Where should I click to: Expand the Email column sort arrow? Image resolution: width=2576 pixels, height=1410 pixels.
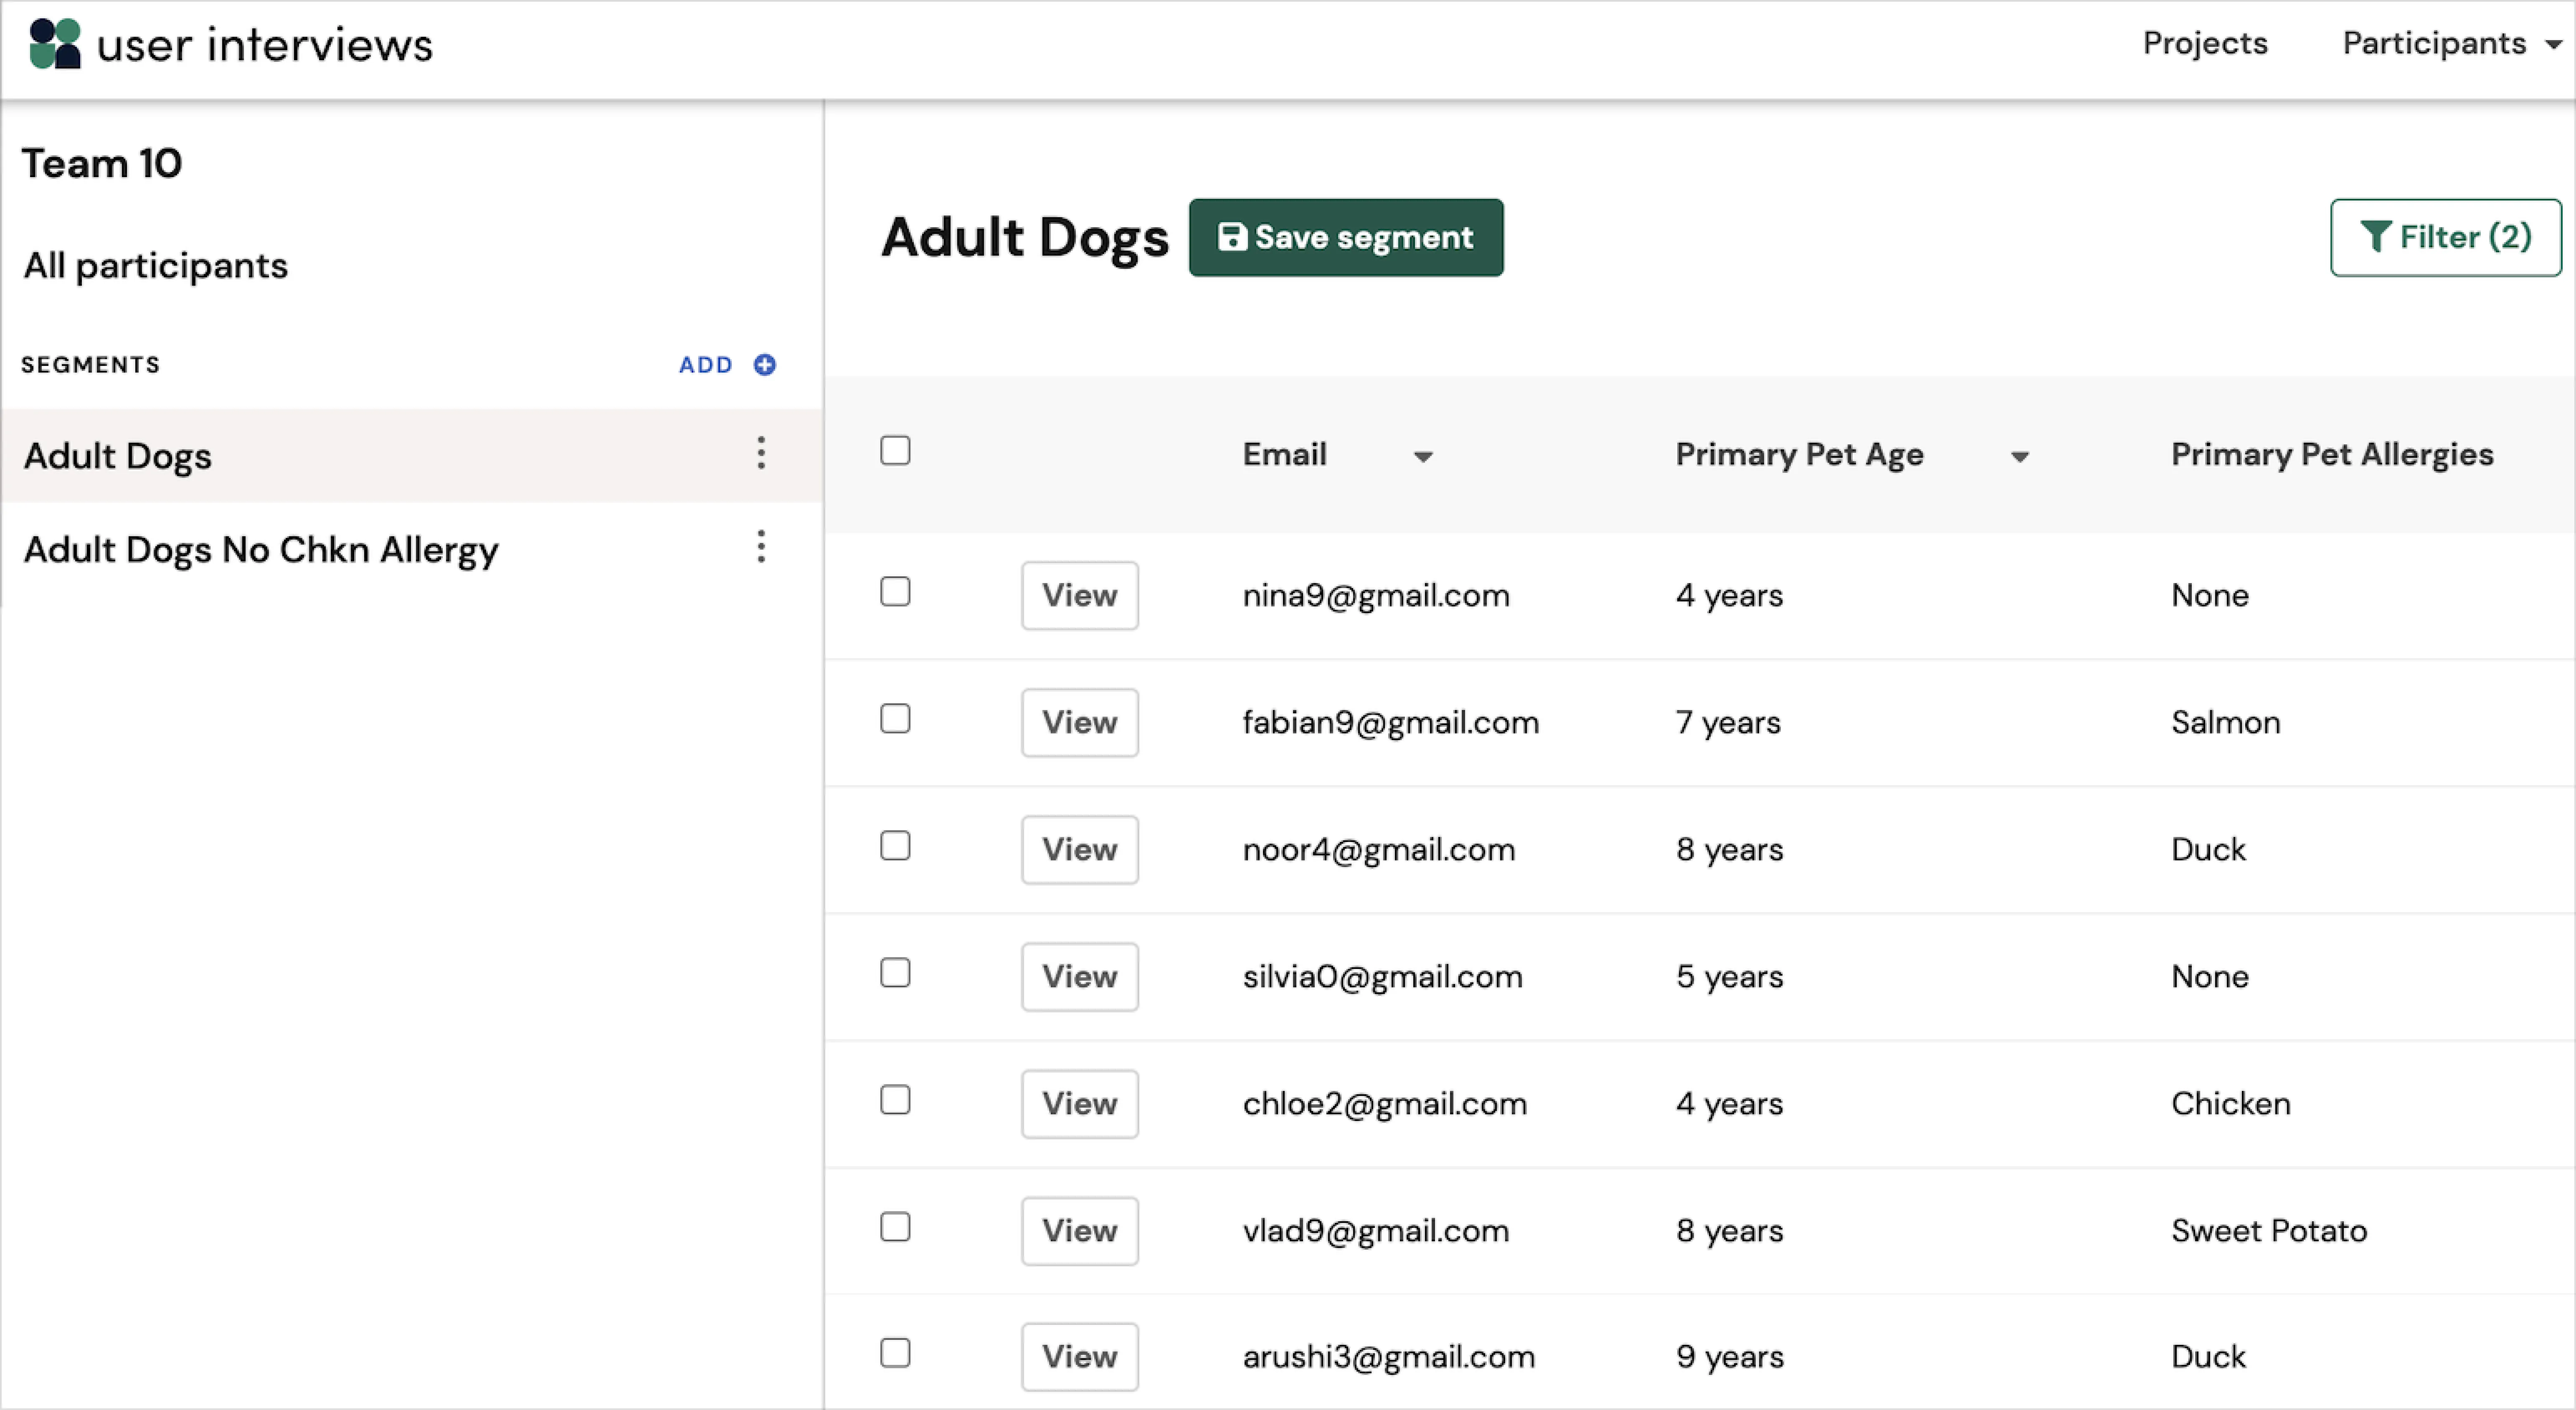coord(1423,457)
